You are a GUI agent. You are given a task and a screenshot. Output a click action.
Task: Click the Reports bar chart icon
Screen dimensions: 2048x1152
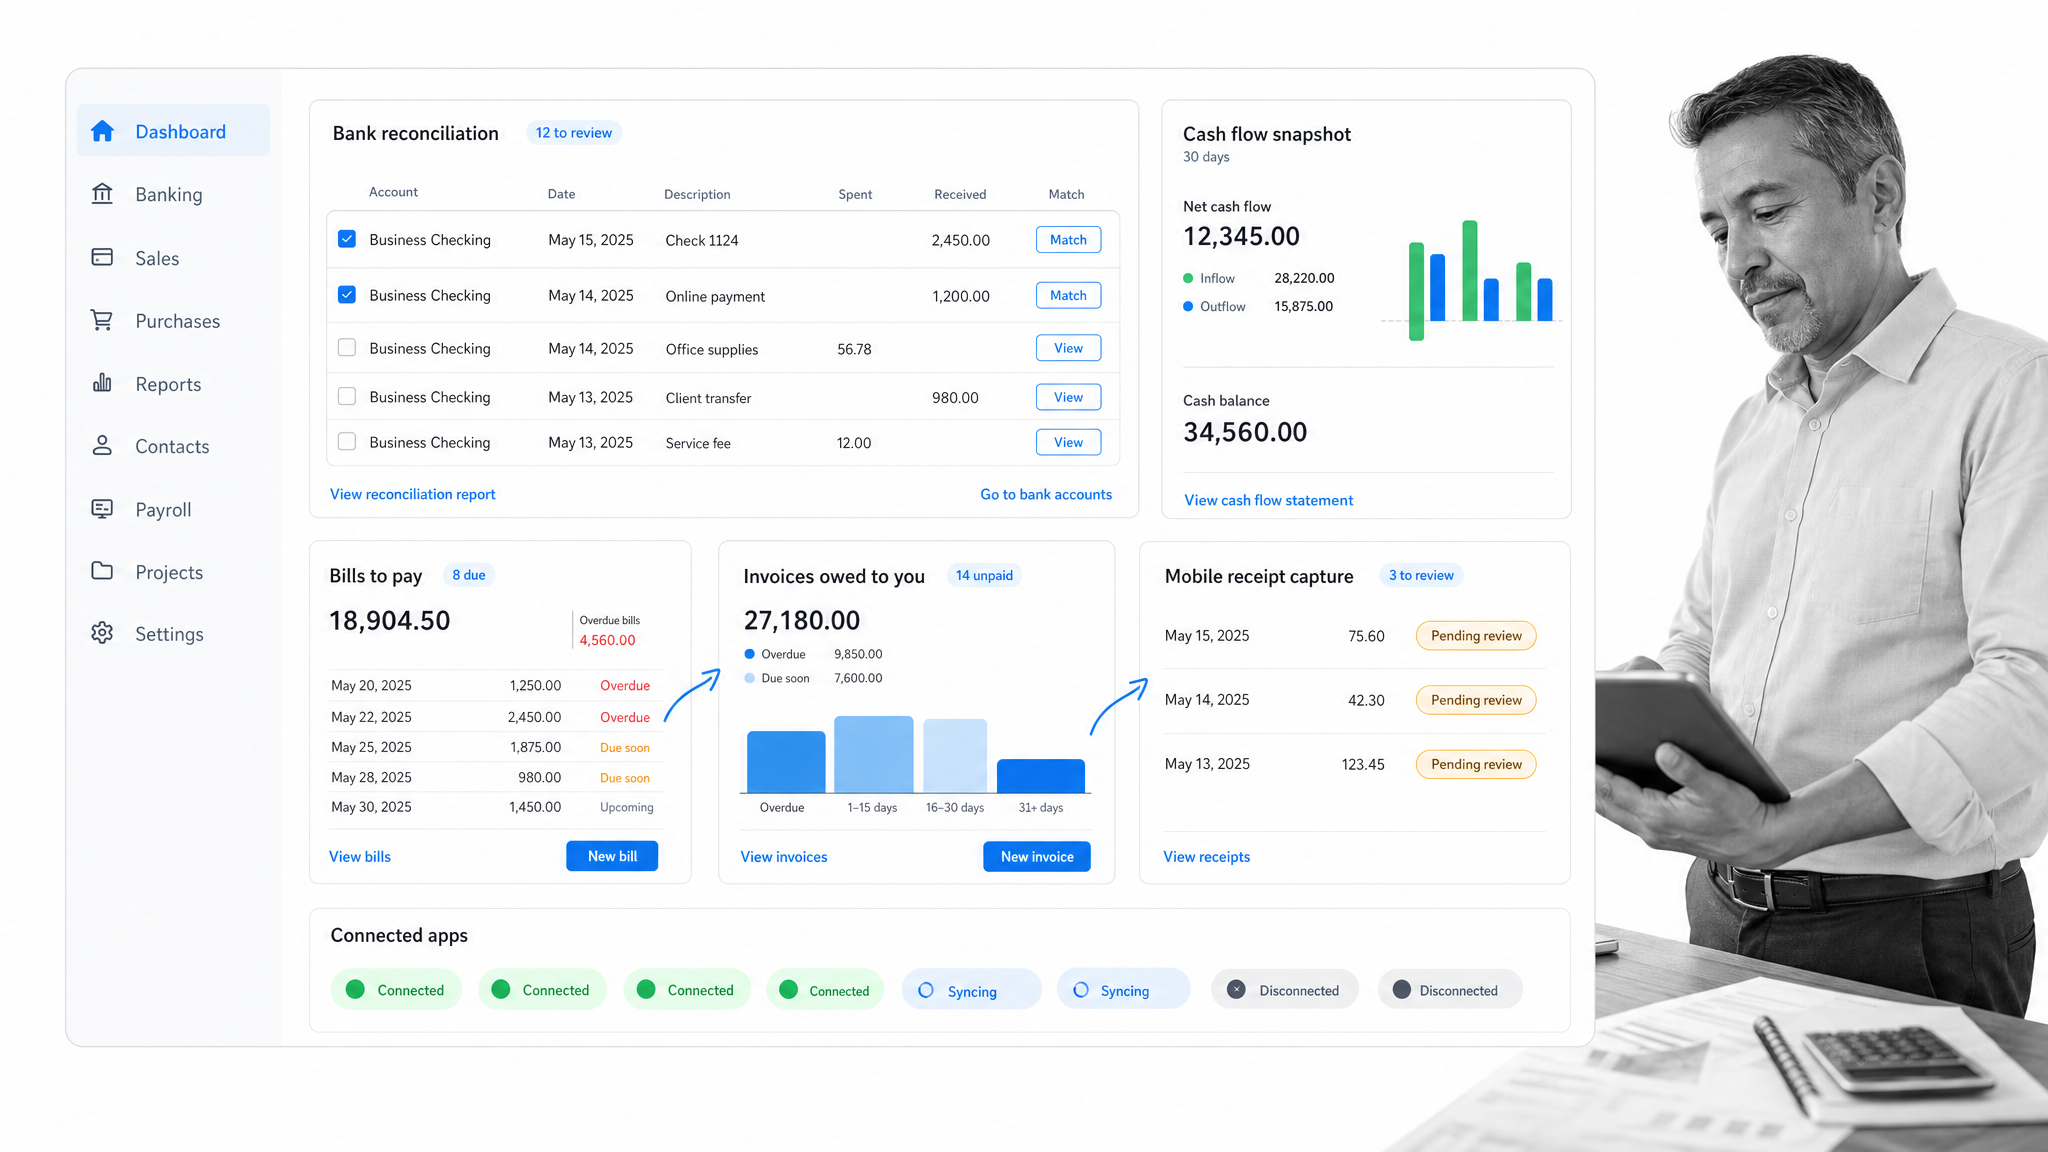(102, 383)
